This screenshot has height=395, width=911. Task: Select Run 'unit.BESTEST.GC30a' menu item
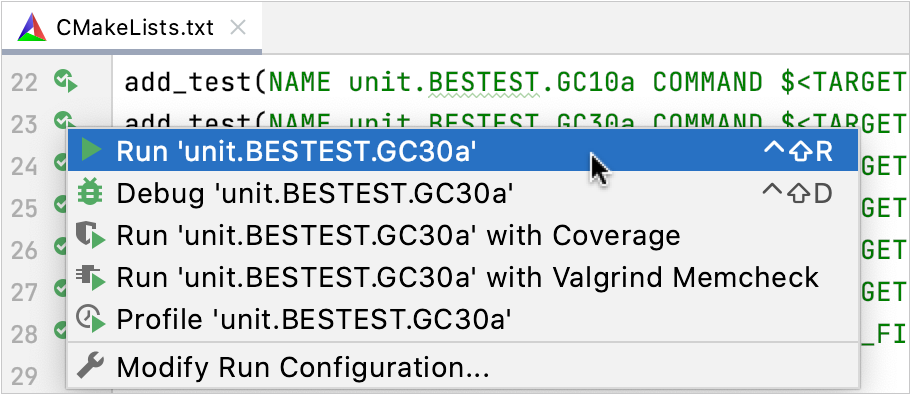[x=463, y=150]
